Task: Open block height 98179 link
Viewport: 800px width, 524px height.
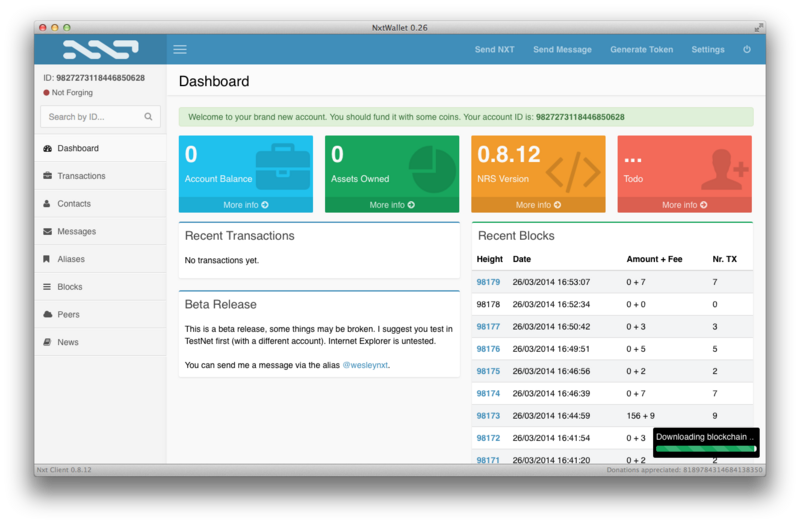Action: (488, 282)
